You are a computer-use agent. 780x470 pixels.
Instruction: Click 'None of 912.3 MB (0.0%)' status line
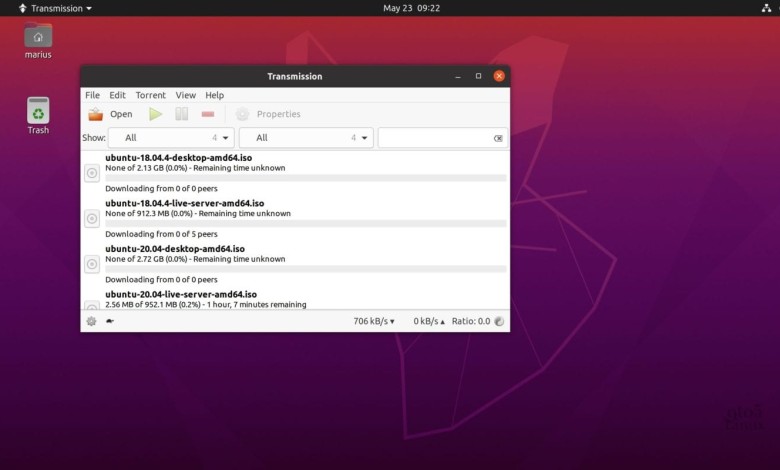[x=198, y=213]
